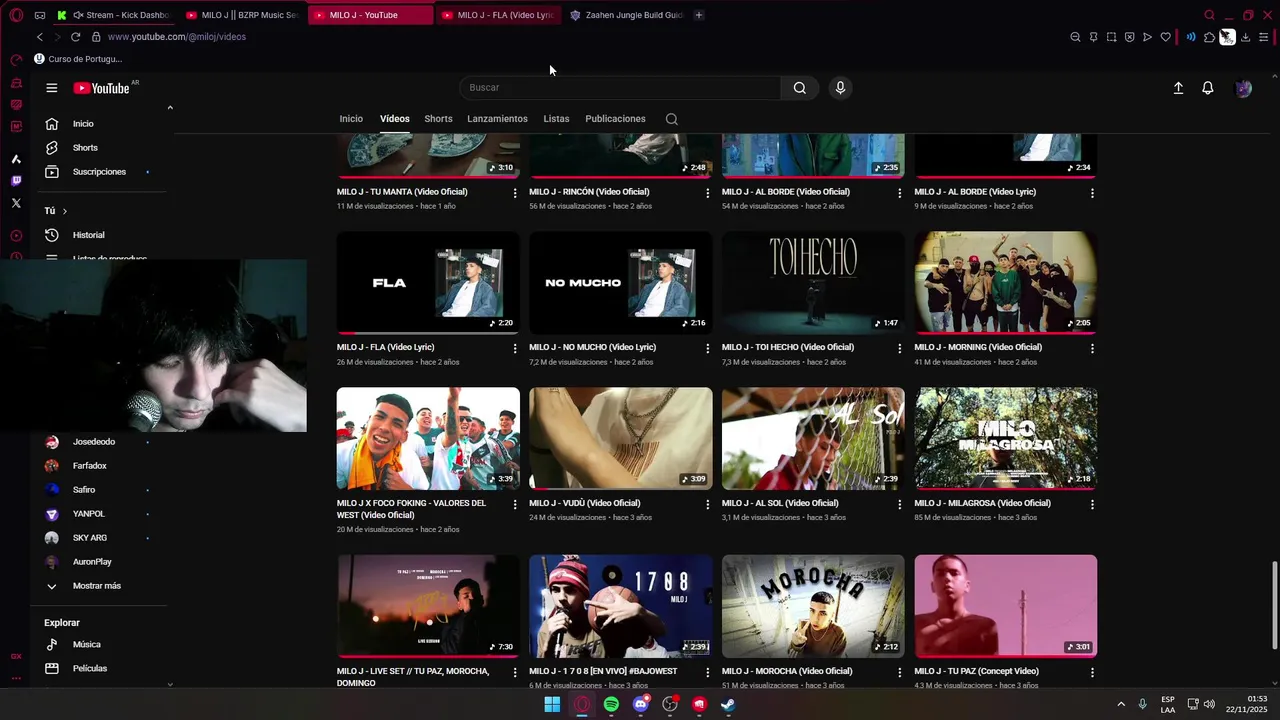Open Curso de Portugu... bookmark
1280x720 pixels.
78,59
